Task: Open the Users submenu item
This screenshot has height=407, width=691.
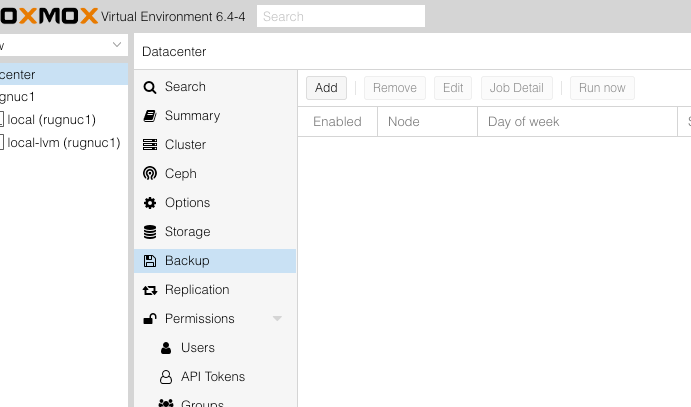Action: (215, 348)
